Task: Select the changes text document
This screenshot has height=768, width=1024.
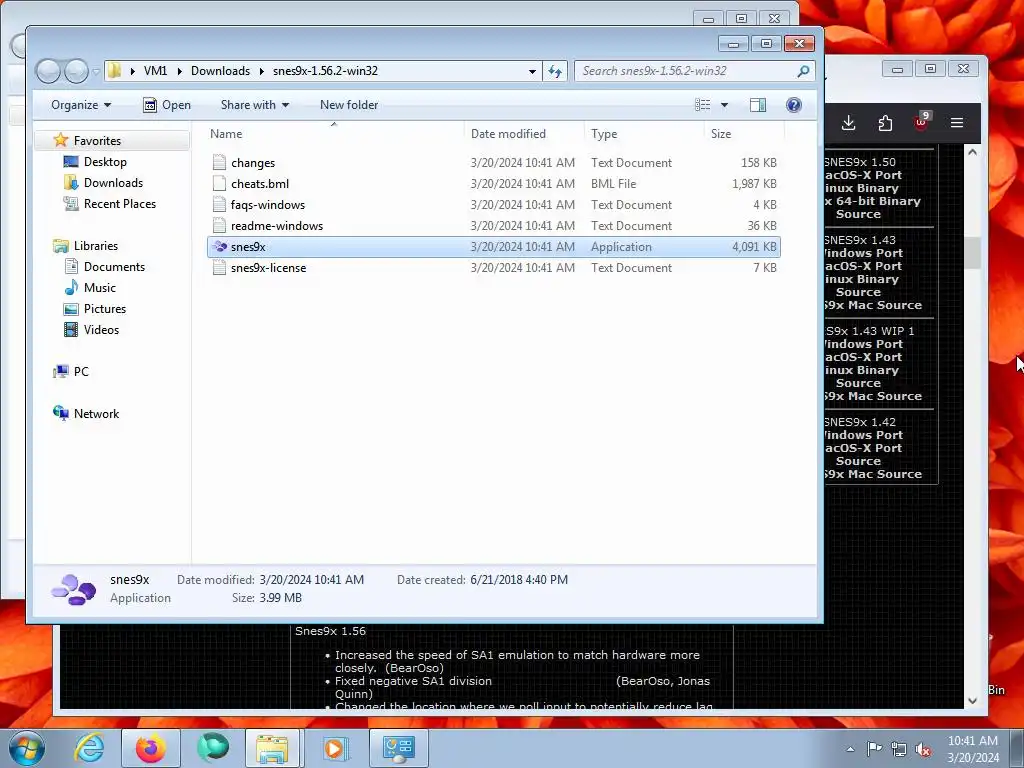Action: click(x=252, y=163)
